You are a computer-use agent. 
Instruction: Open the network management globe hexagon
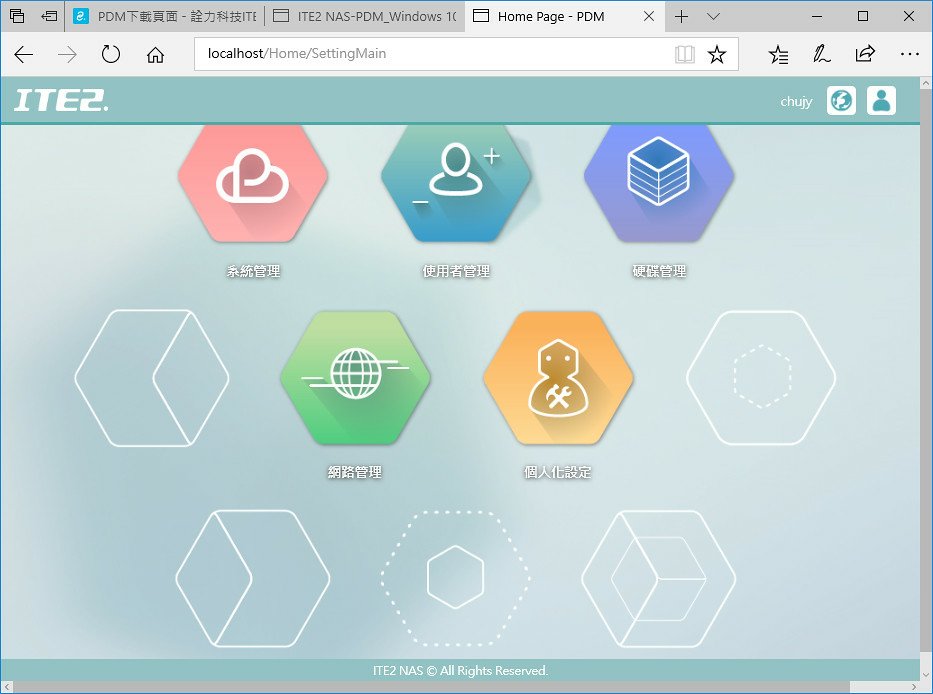tap(355, 377)
